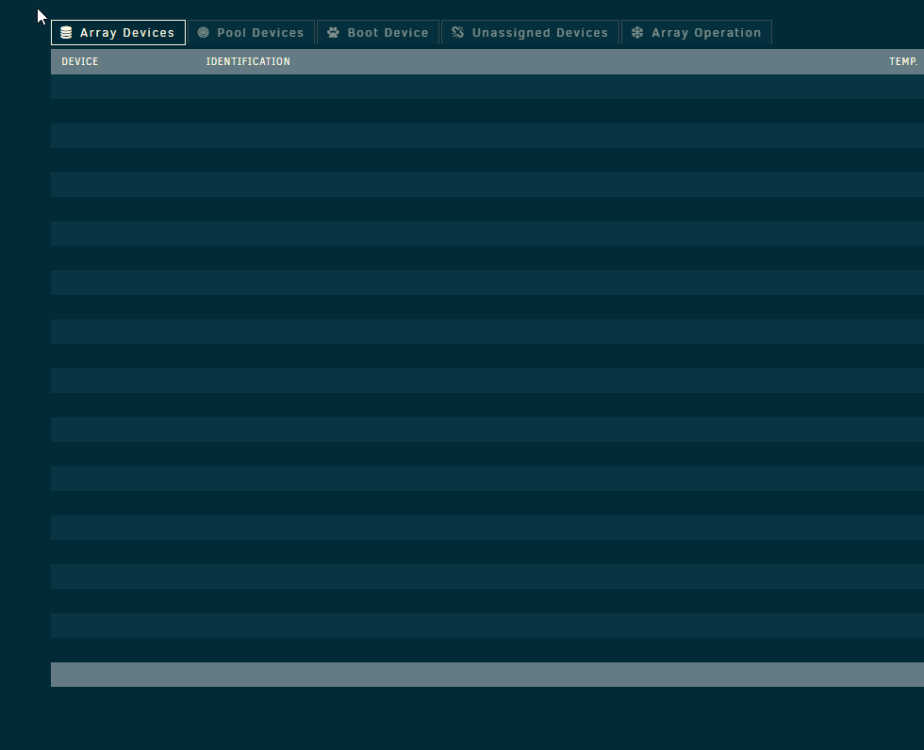Viewport: 924px width, 750px height.
Task: Click the IDENTIFICATION column header
Action: (x=248, y=61)
